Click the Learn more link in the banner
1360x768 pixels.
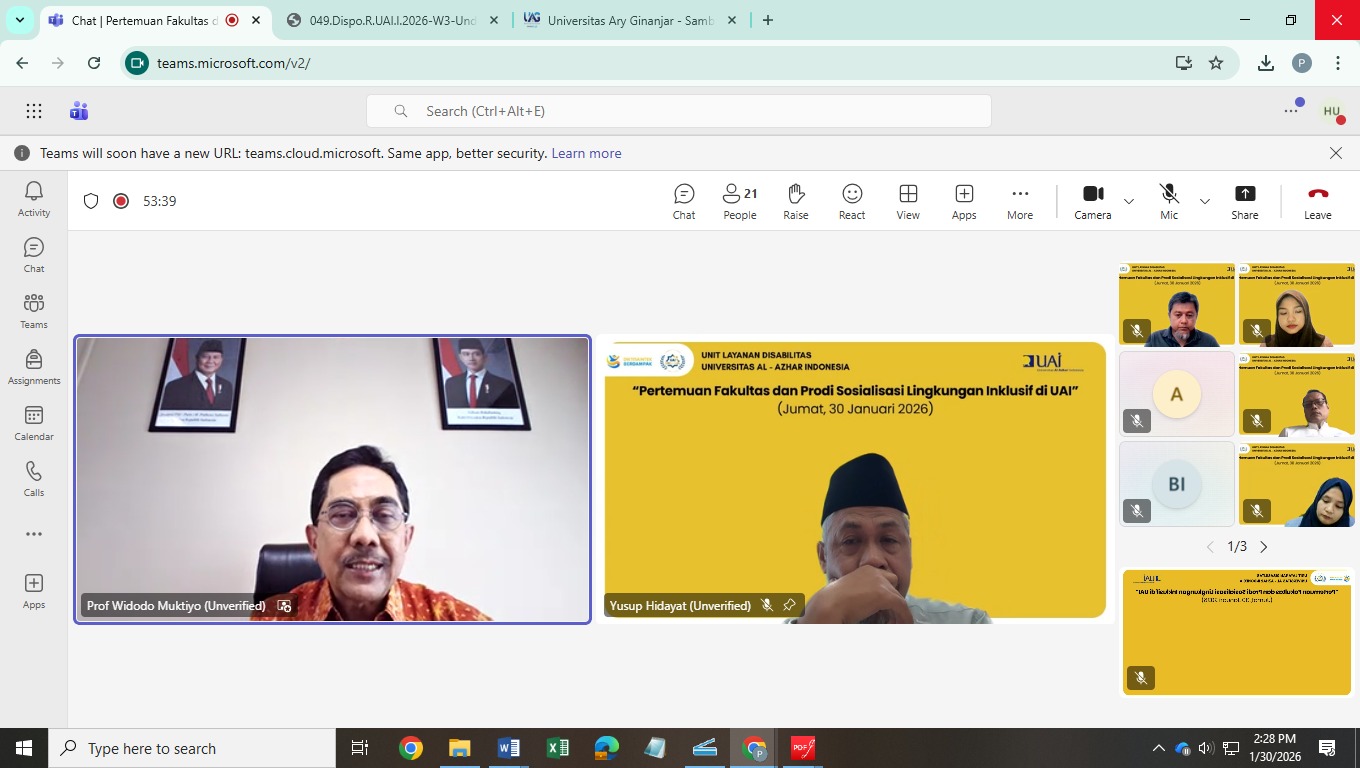coord(586,153)
